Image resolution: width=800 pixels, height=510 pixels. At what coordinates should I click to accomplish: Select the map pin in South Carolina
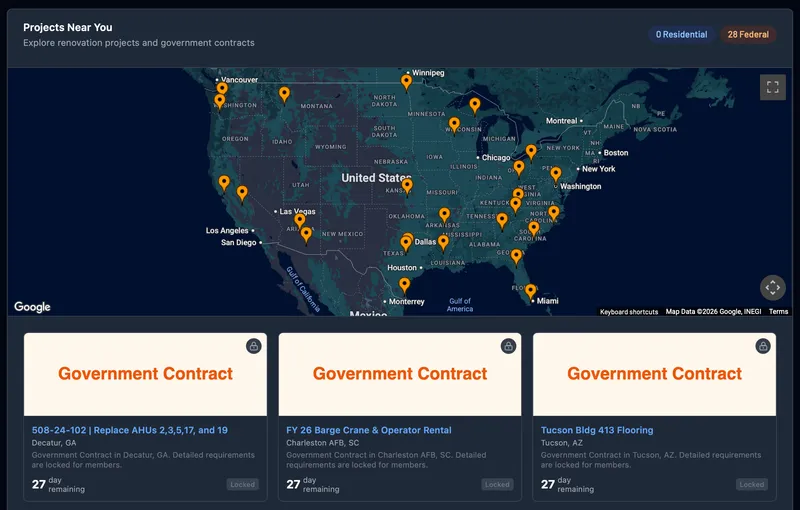534,230
